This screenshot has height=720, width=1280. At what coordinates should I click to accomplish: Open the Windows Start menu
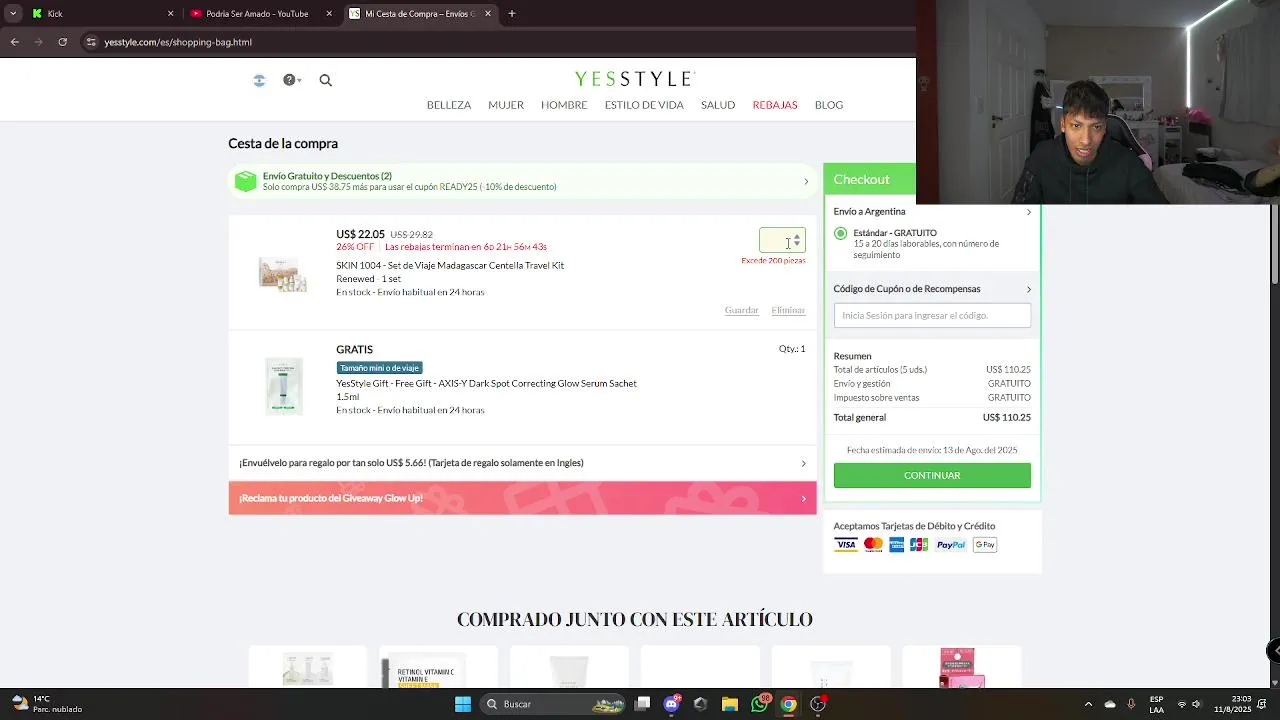click(x=462, y=704)
